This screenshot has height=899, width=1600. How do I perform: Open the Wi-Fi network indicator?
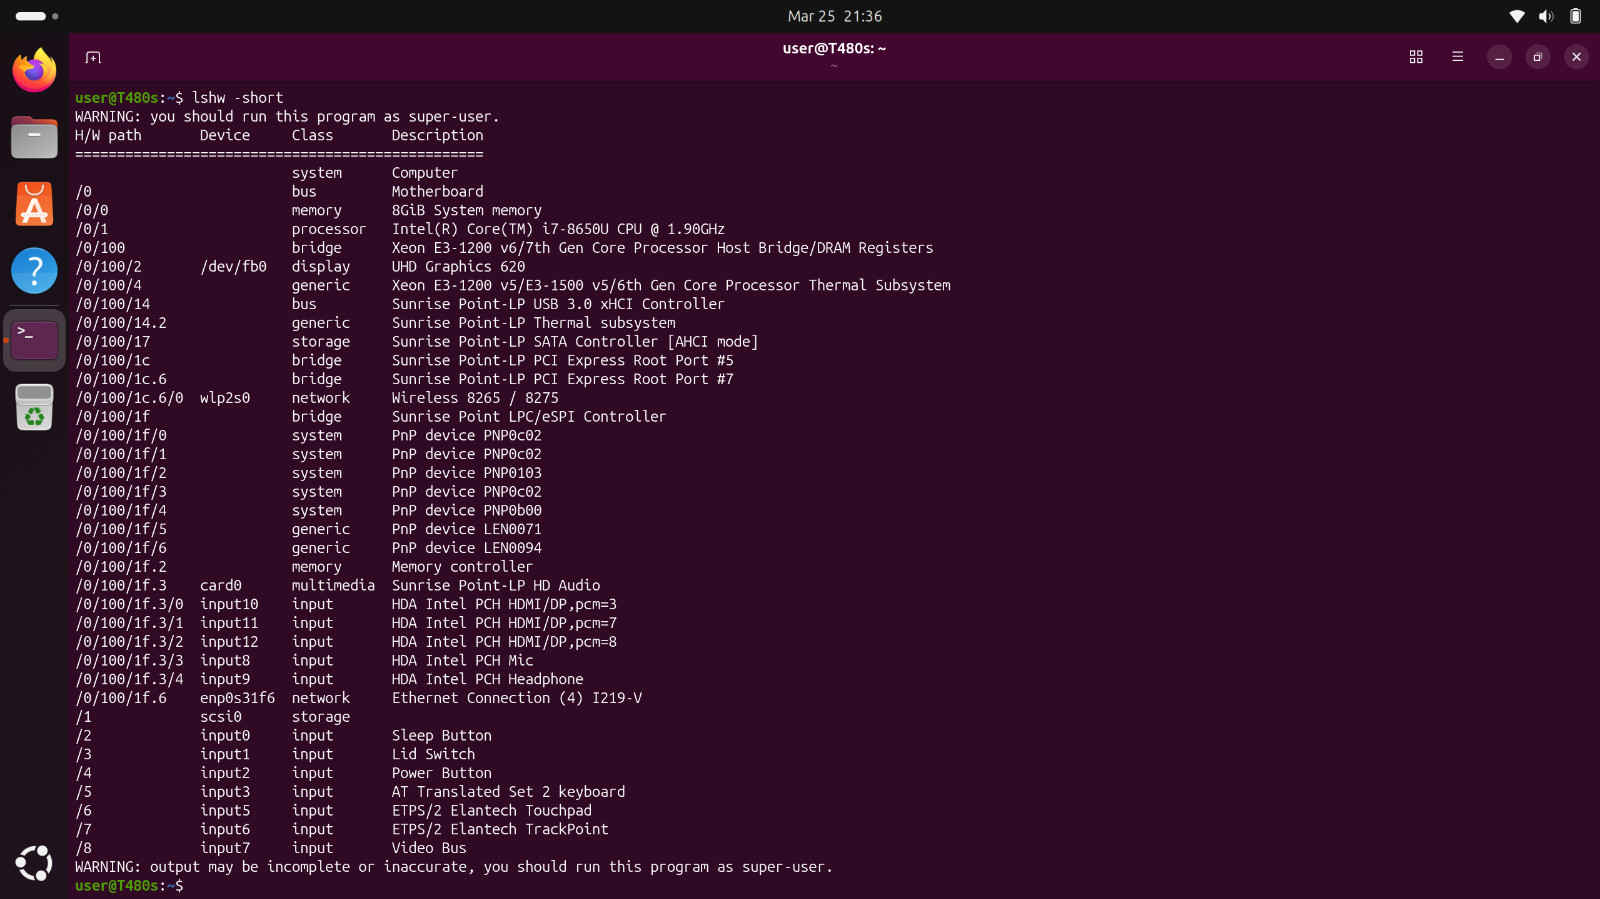(x=1517, y=16)
